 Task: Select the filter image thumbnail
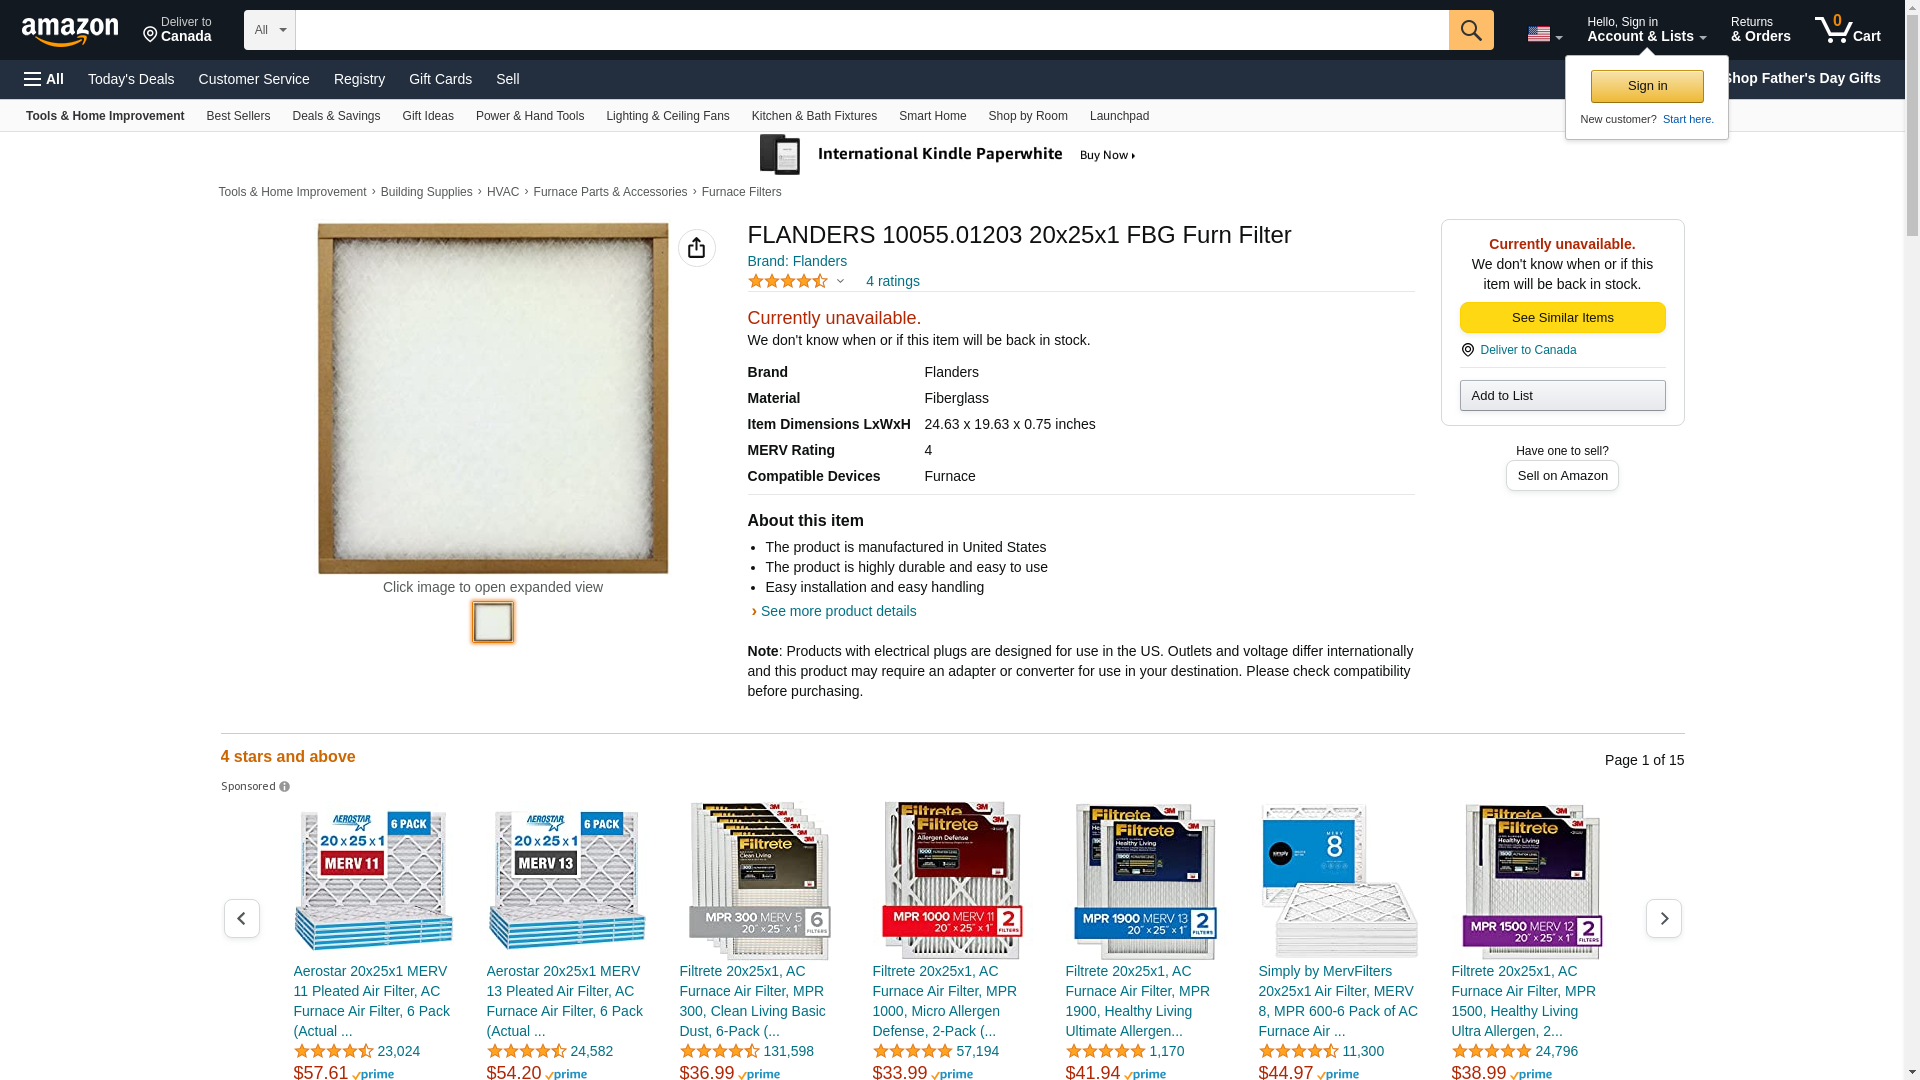tap(493, 622)
